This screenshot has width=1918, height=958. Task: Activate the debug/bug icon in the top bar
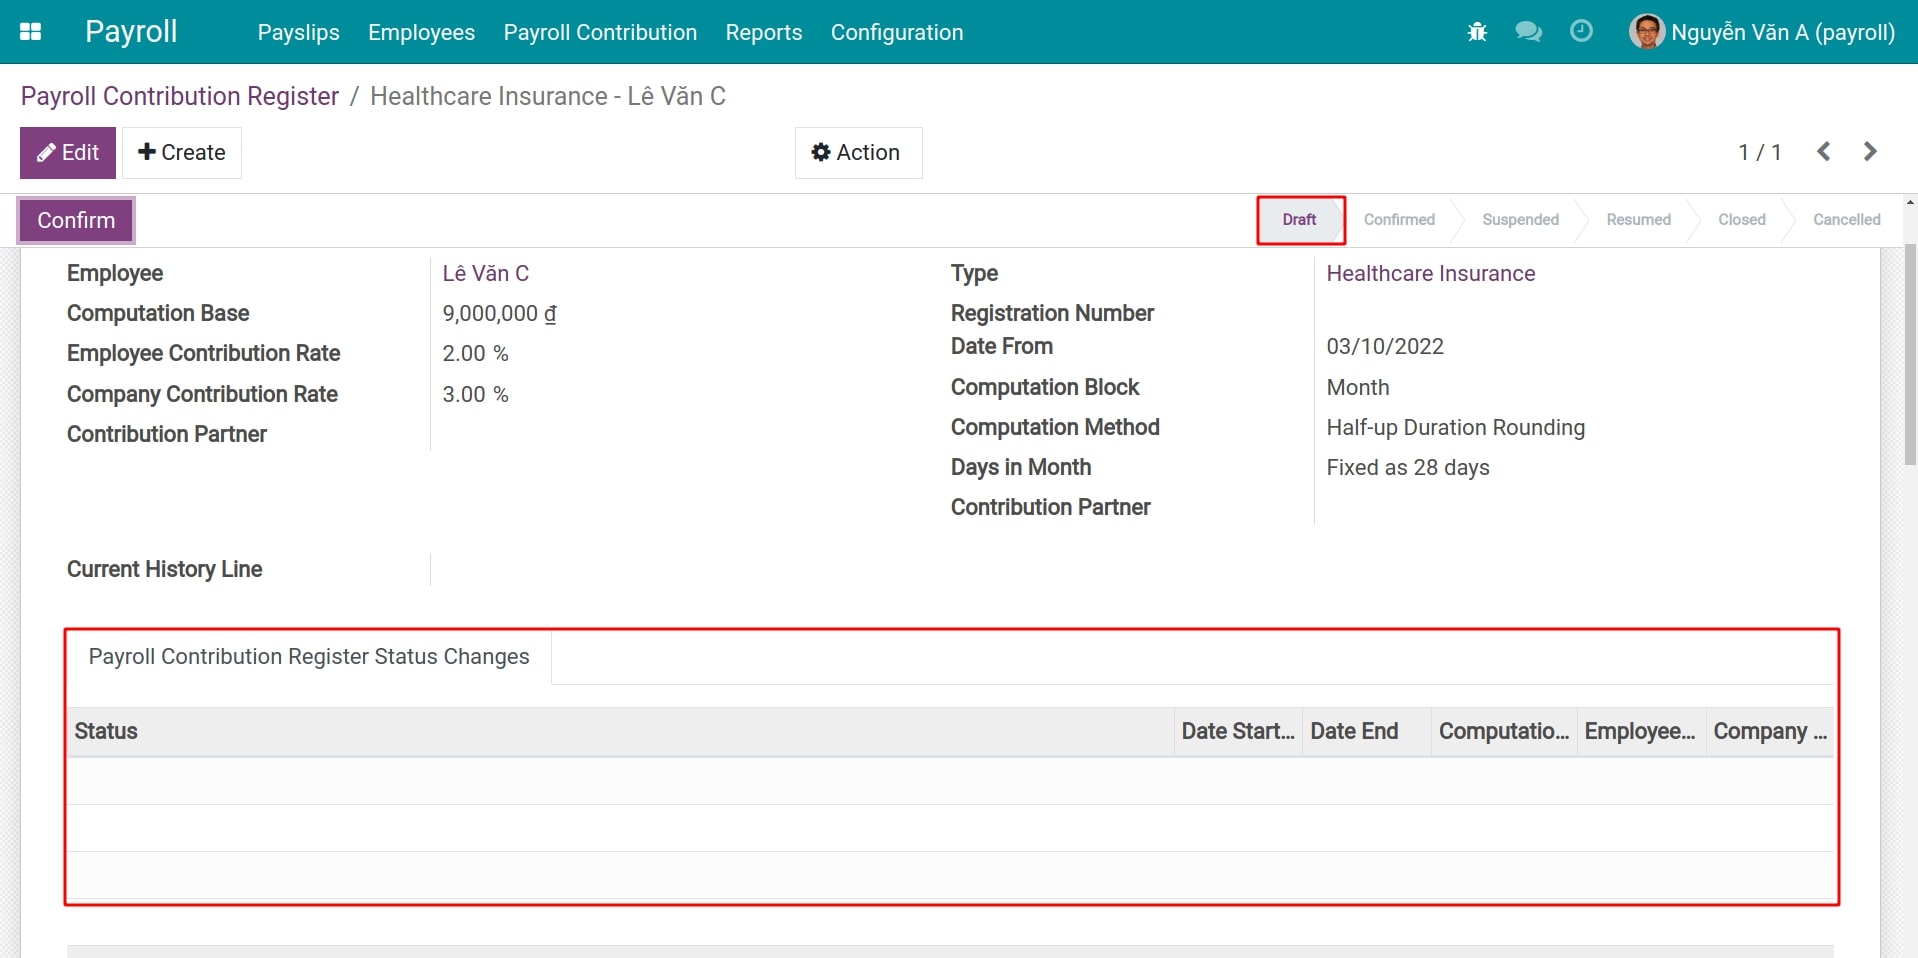[1476, 31]
